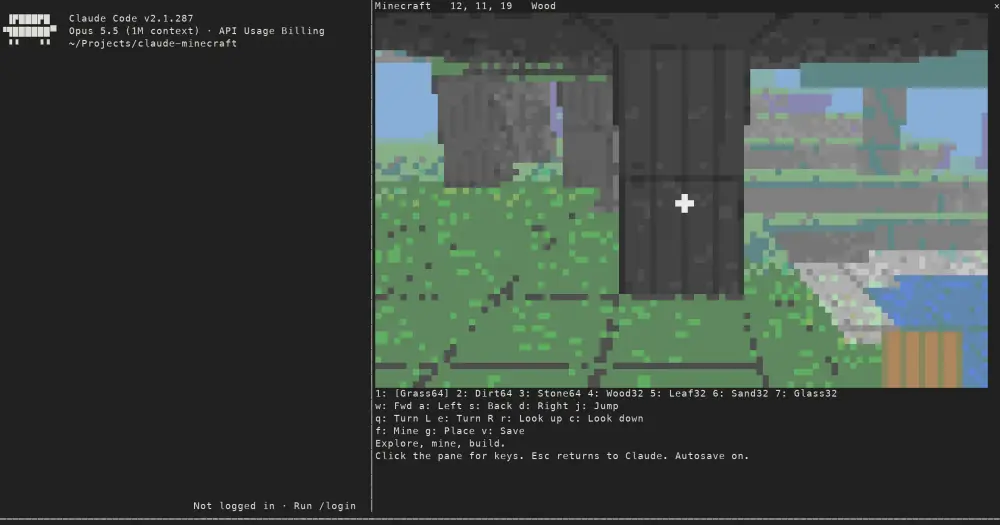This screenshot has height=525, width=1000.
Task: Click the white crosshair in the game view
Action: pos(684,203)
